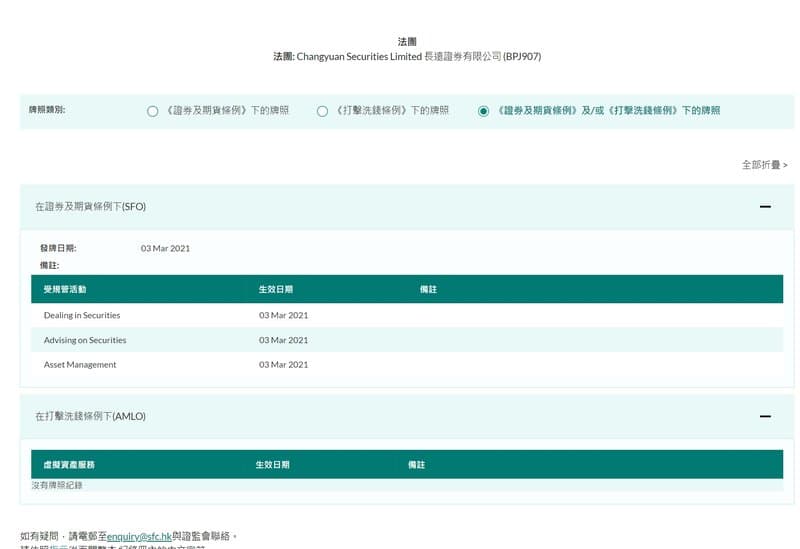Click Advising on Securities effective date
The width and height of the screenshot is (800, 549).
tap(284, 340)
